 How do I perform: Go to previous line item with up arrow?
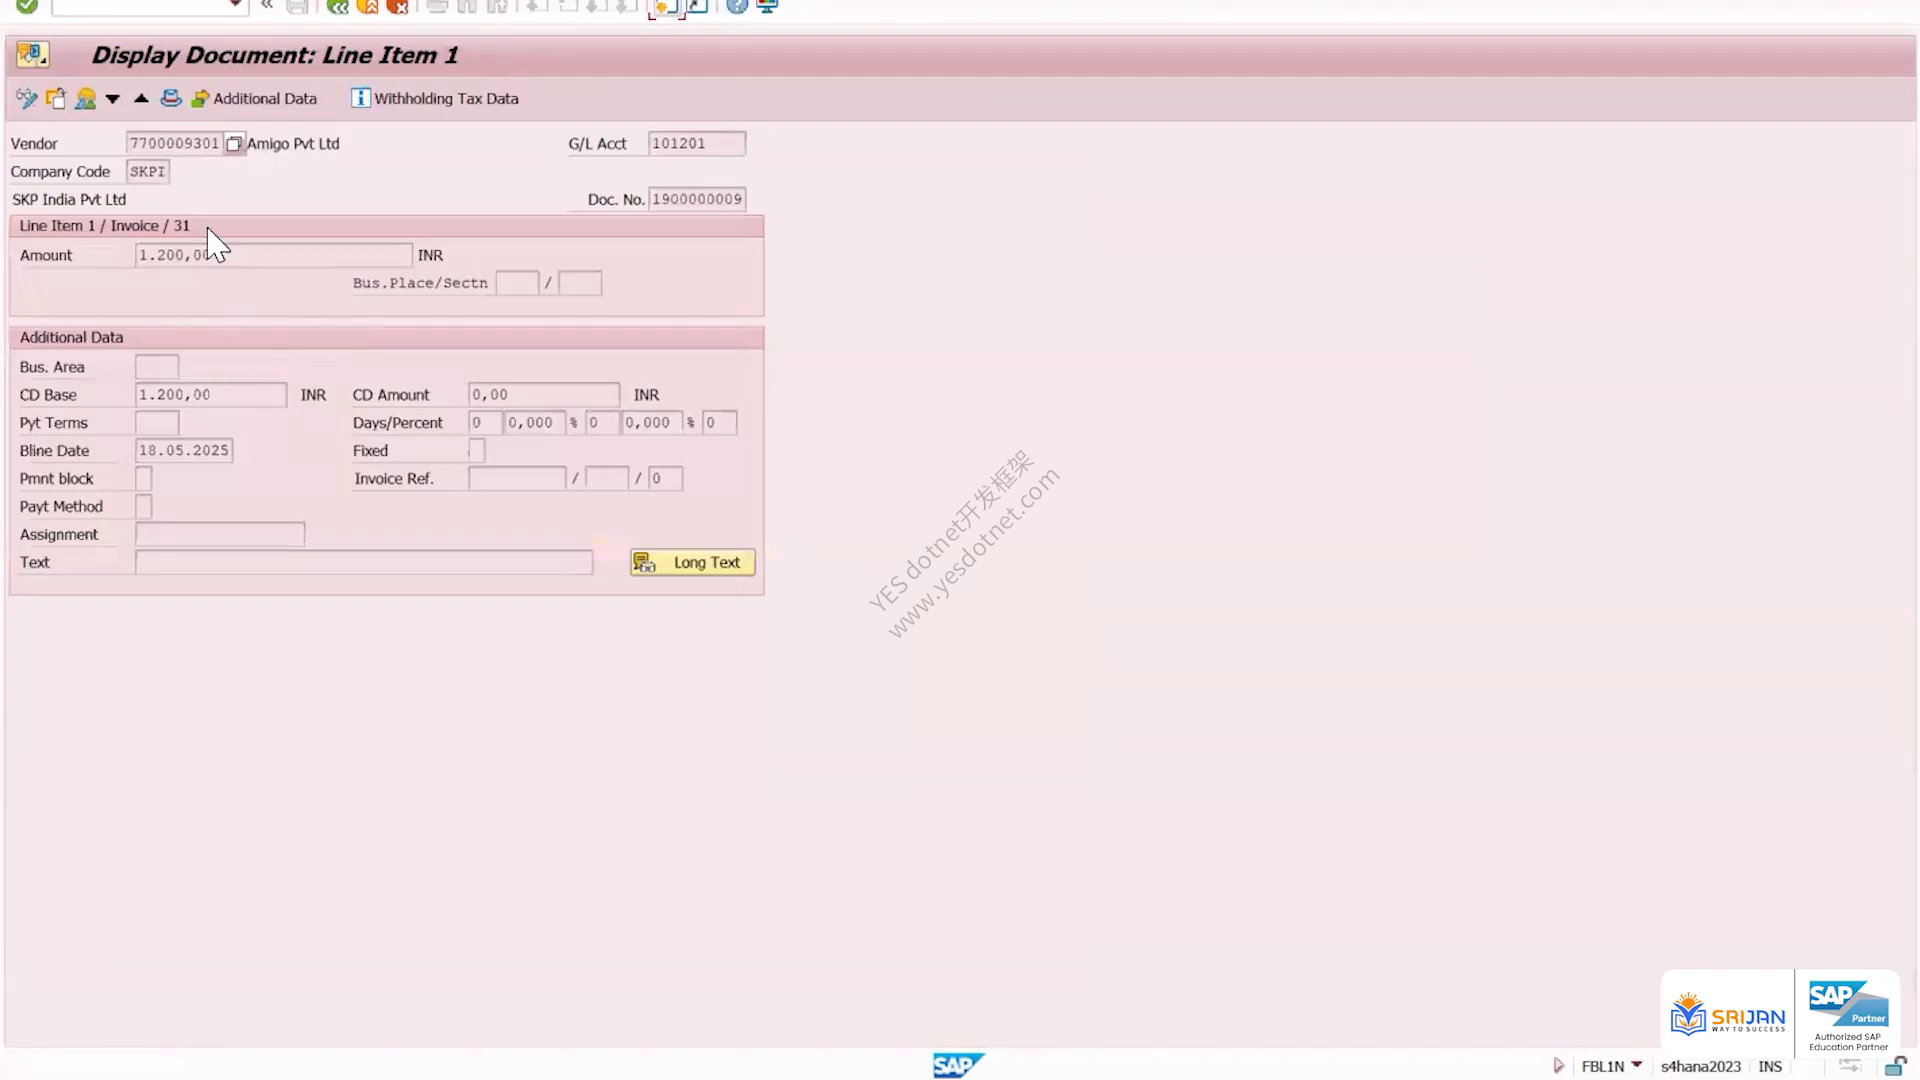(x=141, y=98)
